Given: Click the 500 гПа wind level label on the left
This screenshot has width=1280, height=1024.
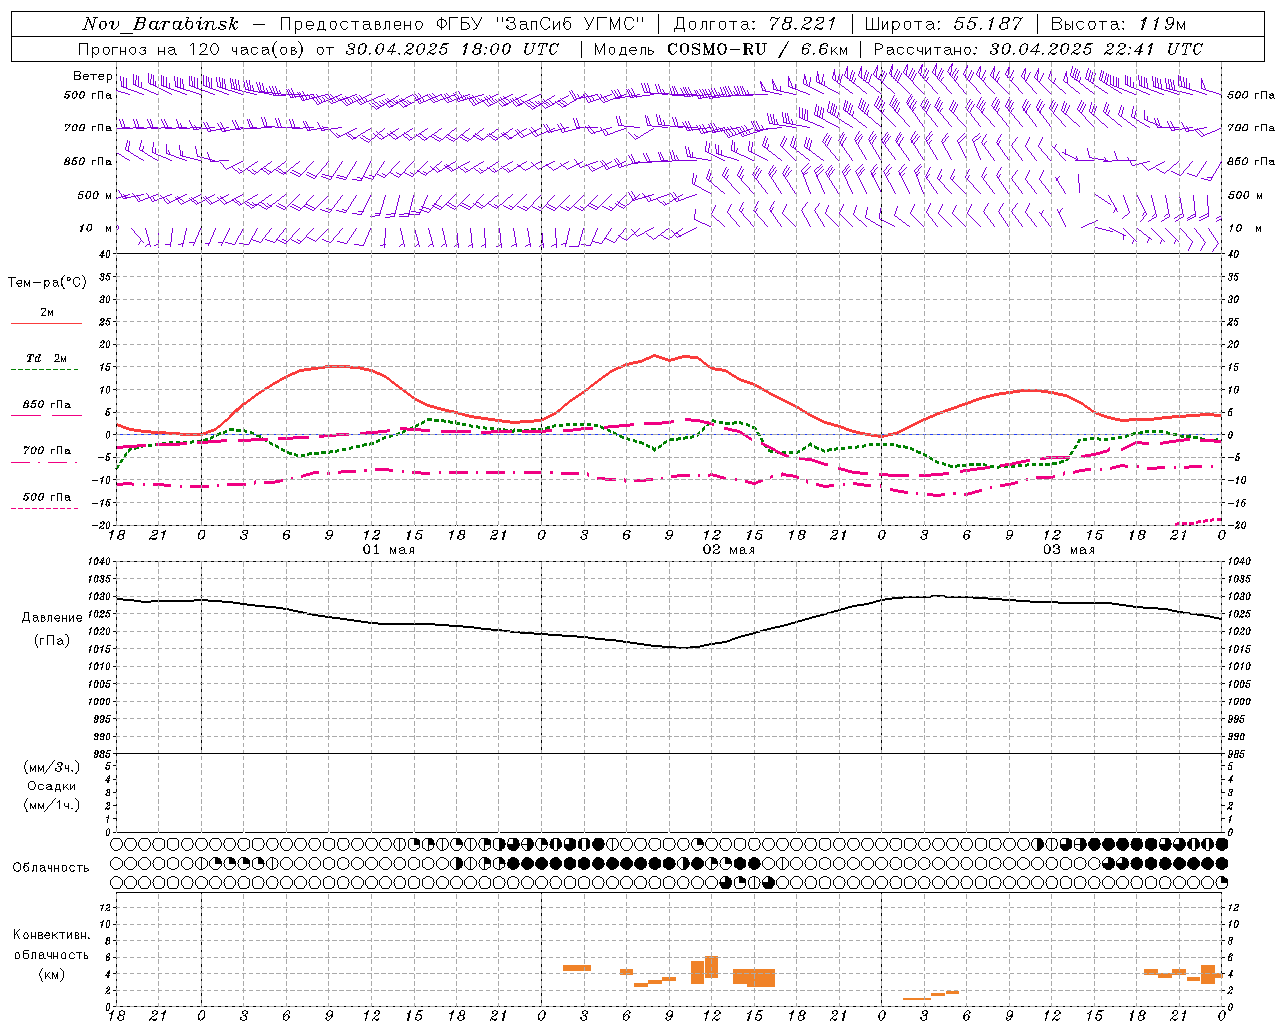Looking at the screenshot, I should pyautogui.click(x=88, y=95).
